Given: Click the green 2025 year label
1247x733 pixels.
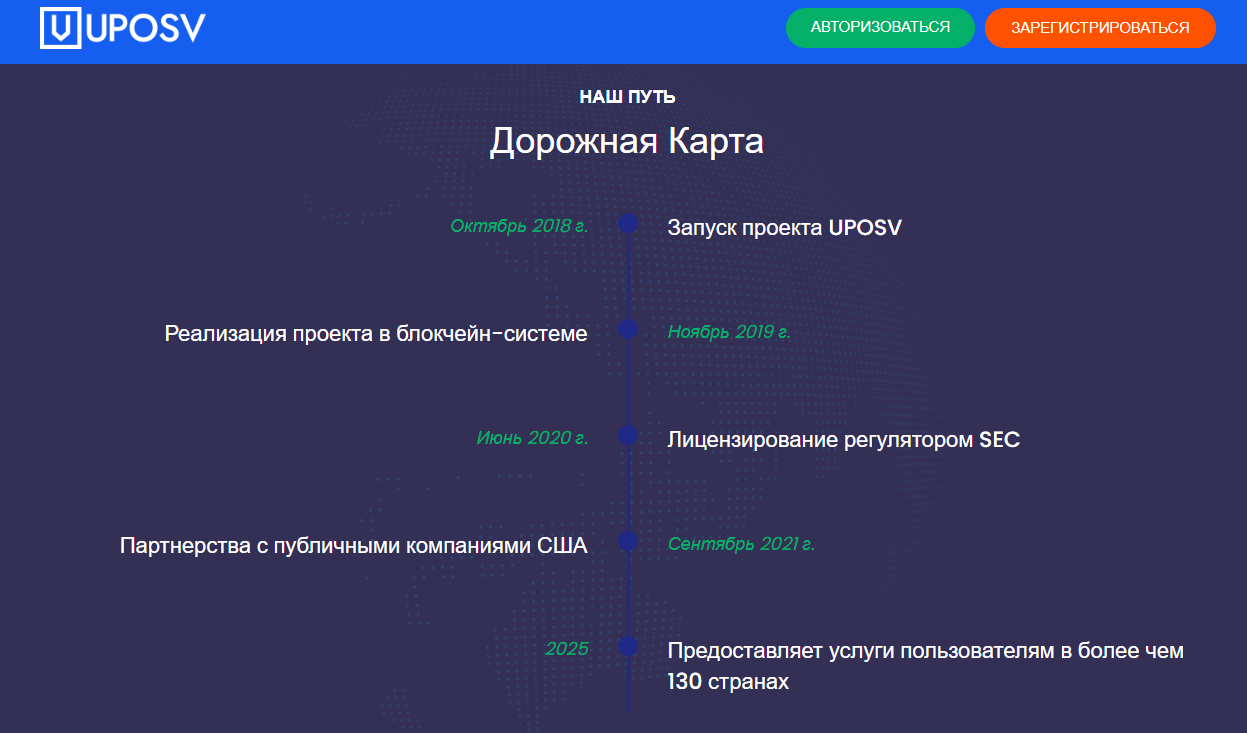Looking at the screenshot, I should tap(566, 649).
